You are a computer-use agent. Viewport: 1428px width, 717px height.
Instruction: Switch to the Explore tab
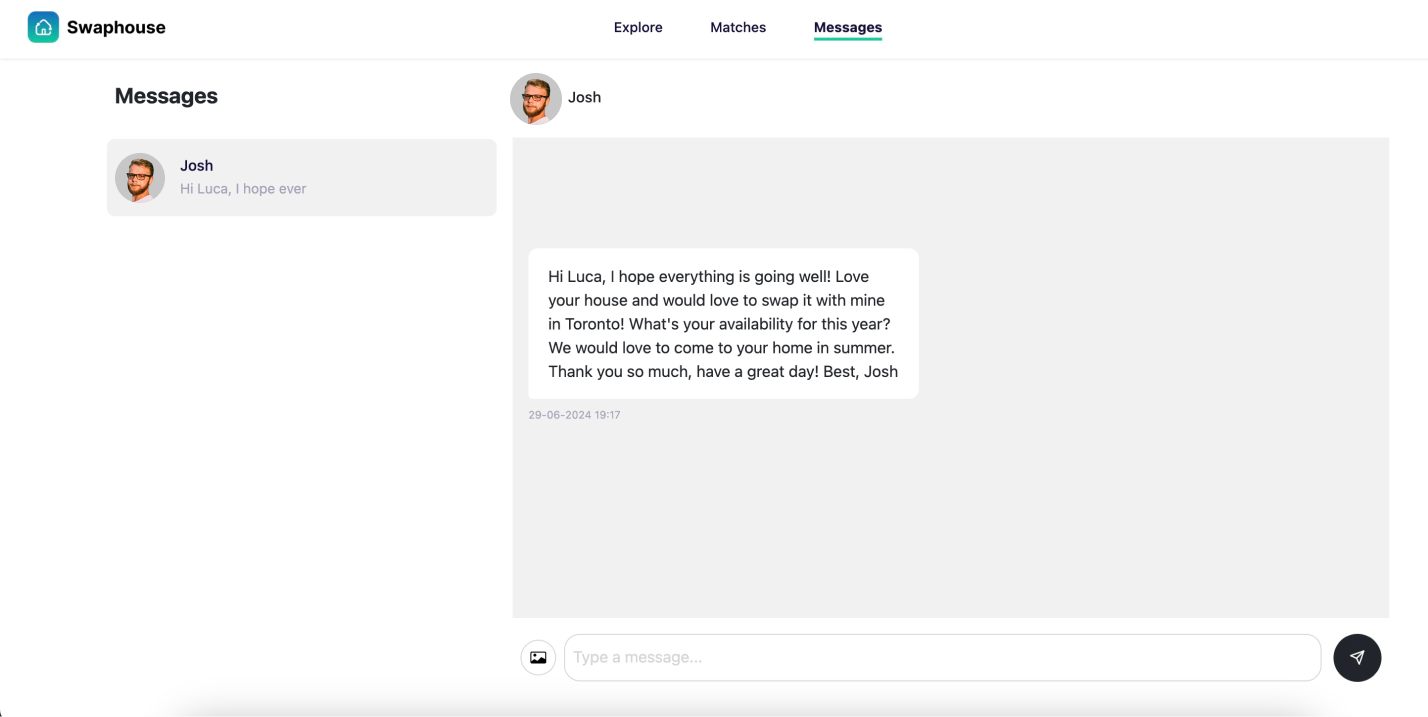click(x=637, y=27)
